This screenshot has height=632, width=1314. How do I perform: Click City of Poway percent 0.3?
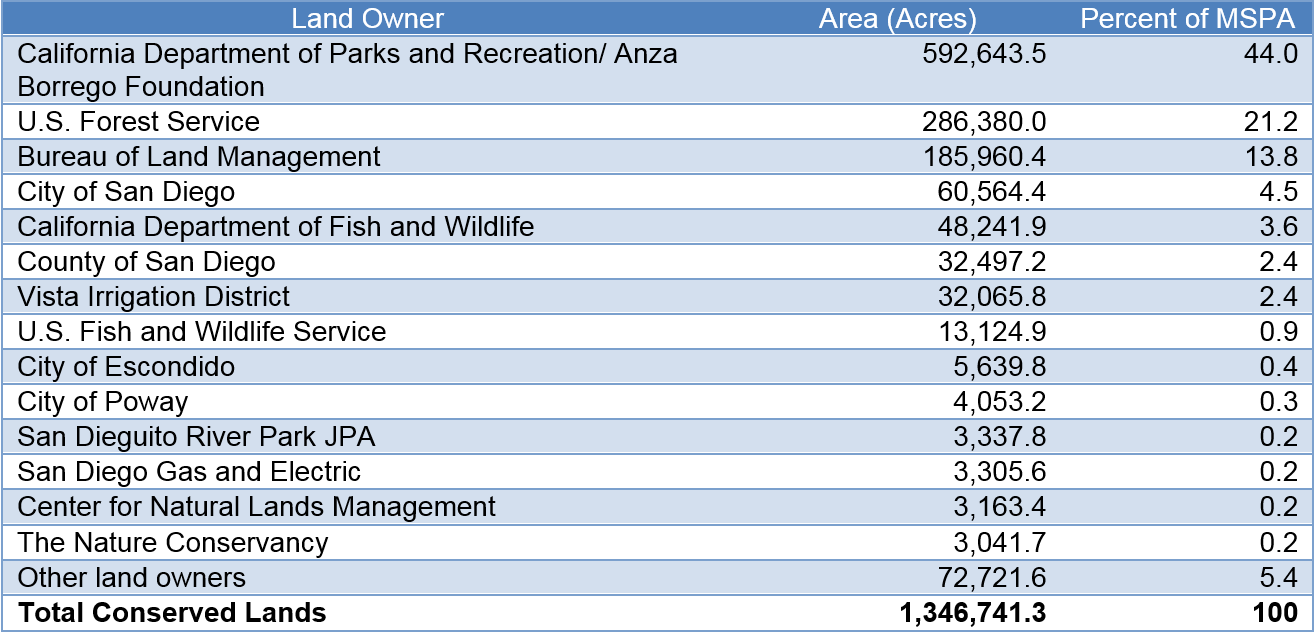point(1277,402)
